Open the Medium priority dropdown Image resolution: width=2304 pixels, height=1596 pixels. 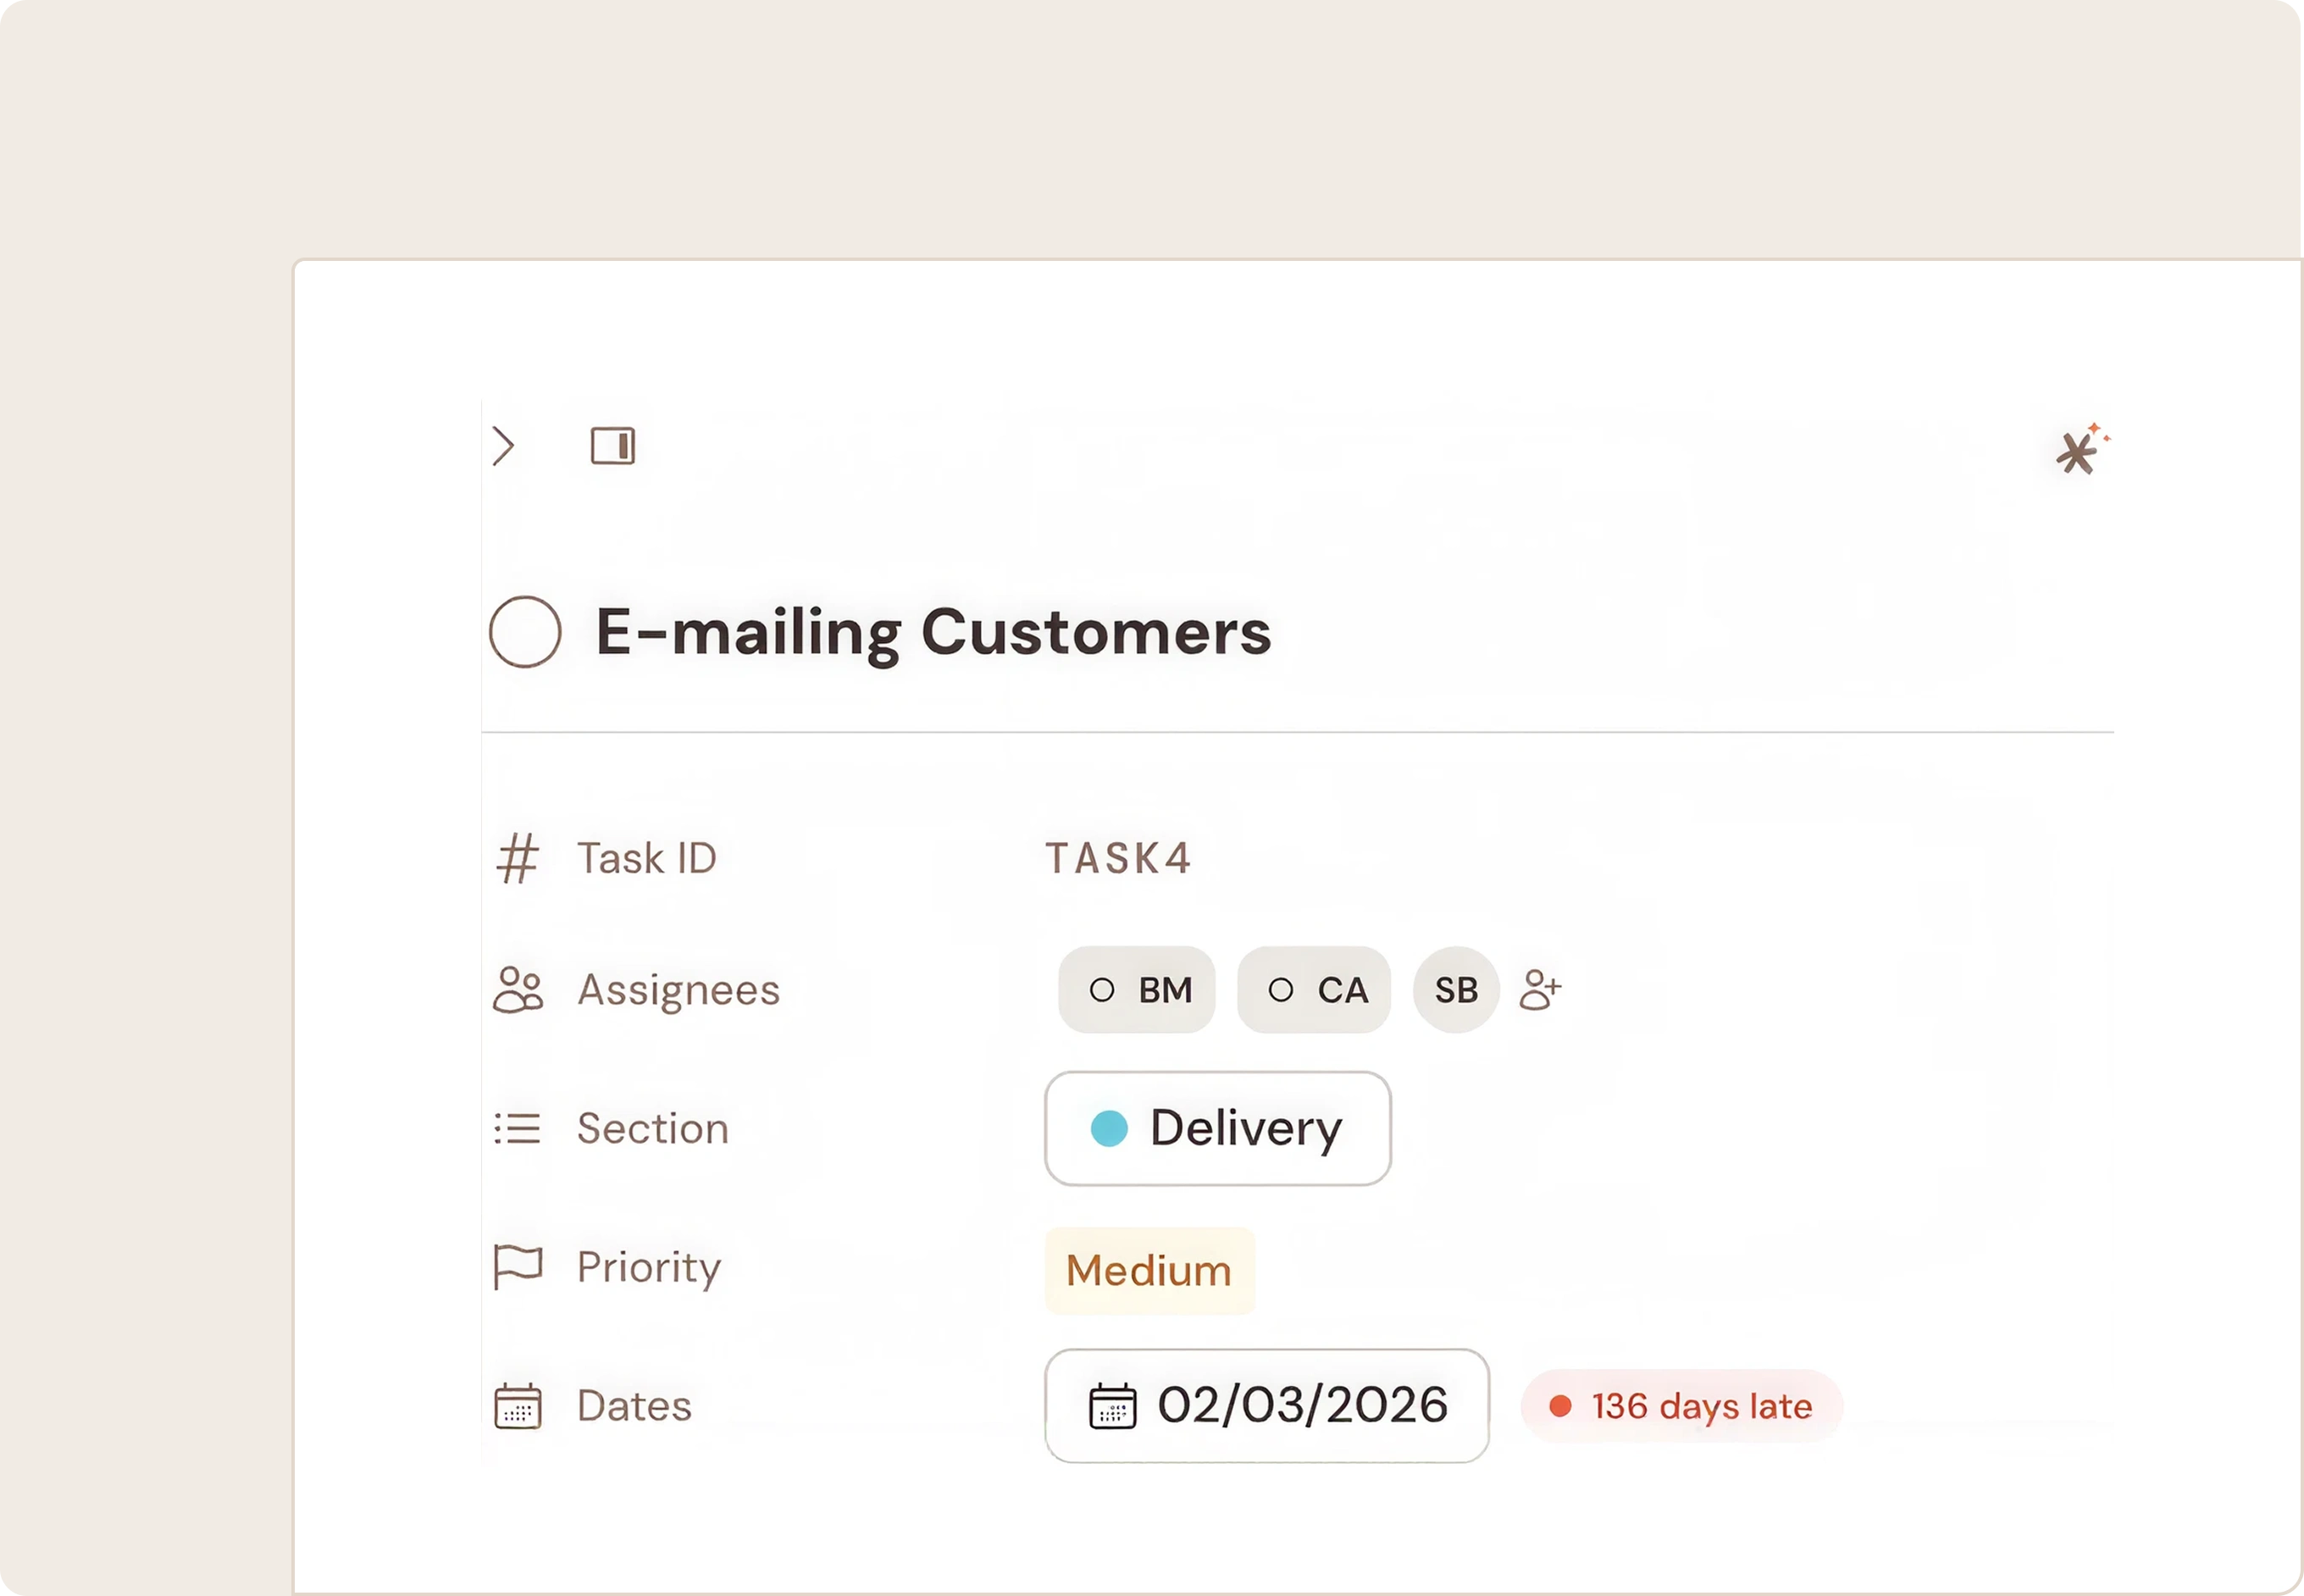(1150, 1270)
